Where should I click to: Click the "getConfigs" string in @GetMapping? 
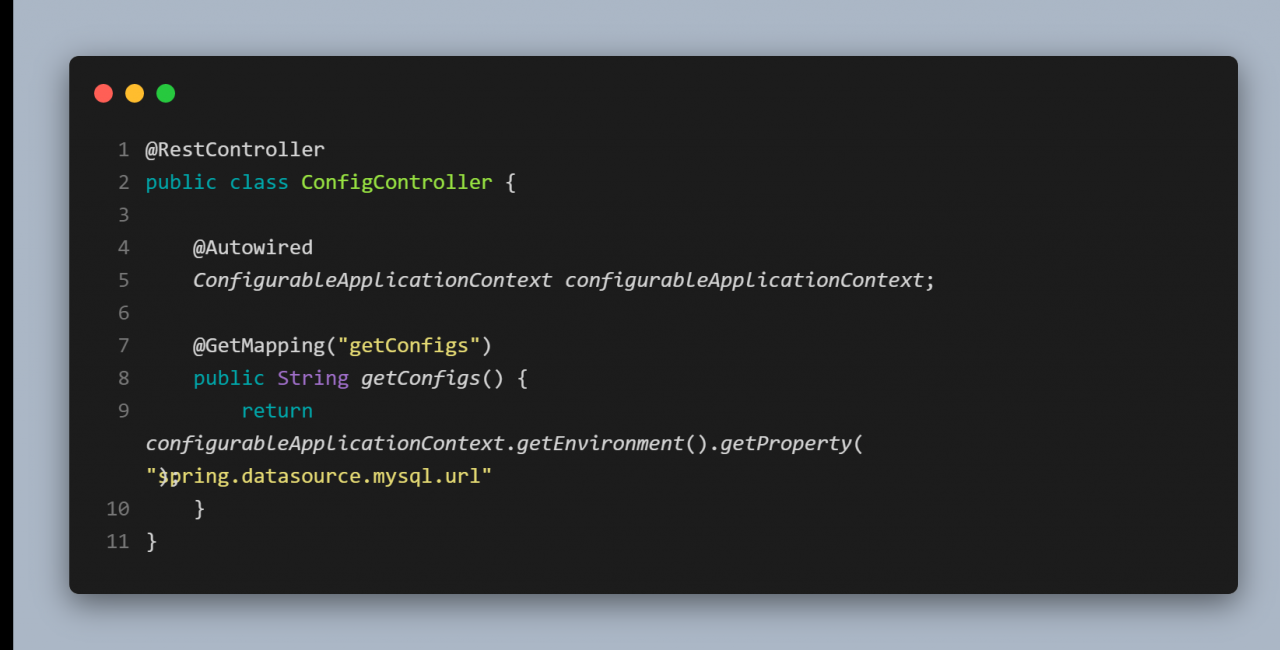point(409,345)
